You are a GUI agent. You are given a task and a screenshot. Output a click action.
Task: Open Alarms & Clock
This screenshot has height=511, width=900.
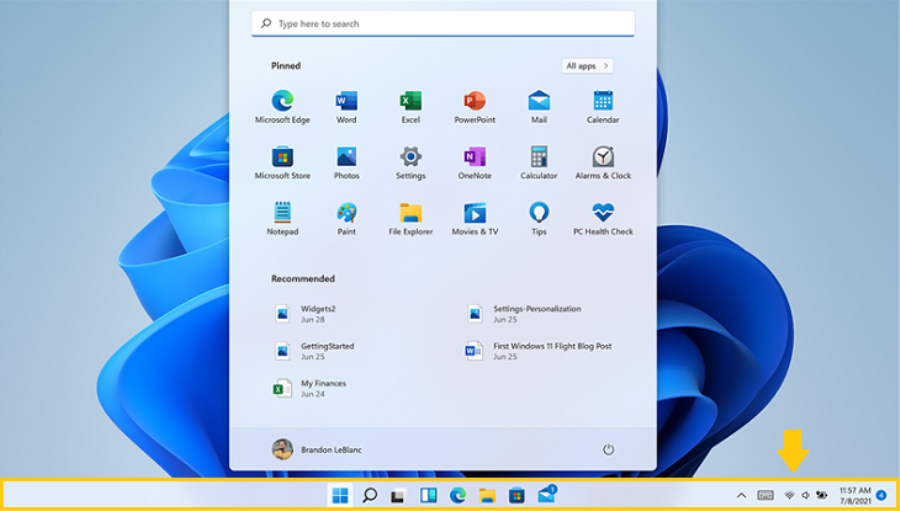click(603, 163)
